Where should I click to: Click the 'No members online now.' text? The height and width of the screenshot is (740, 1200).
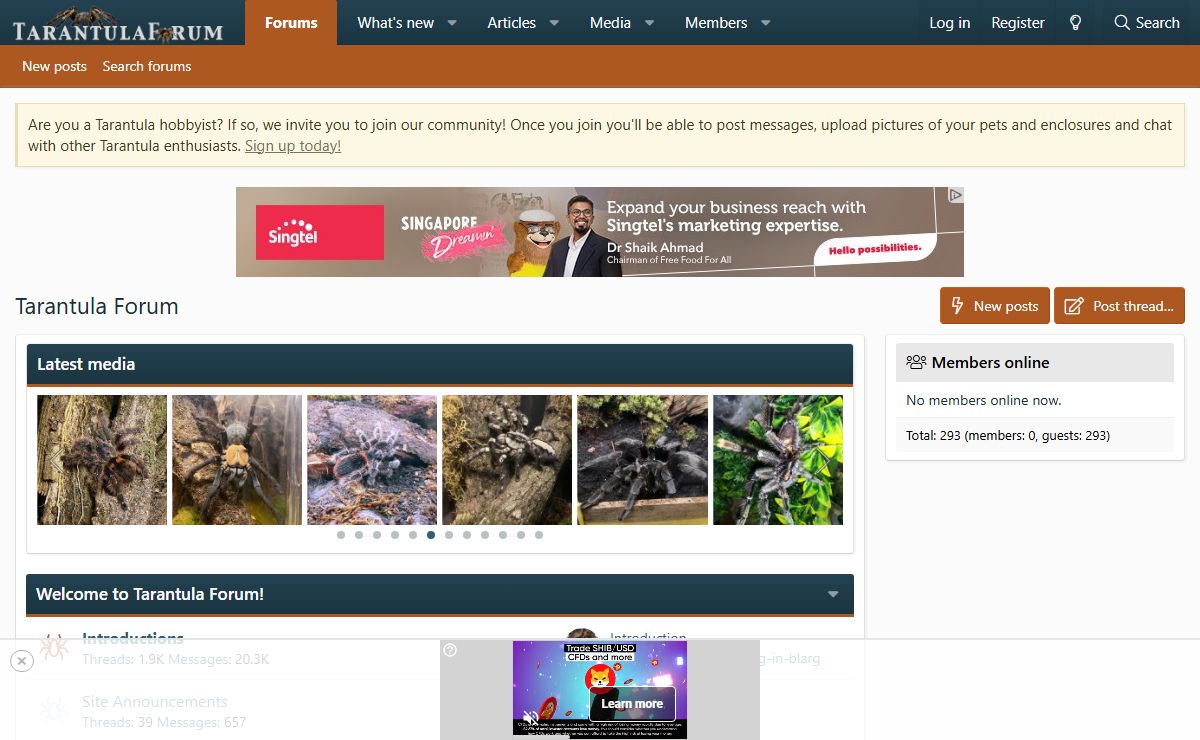pyautogui.click(x=984, y=400)
